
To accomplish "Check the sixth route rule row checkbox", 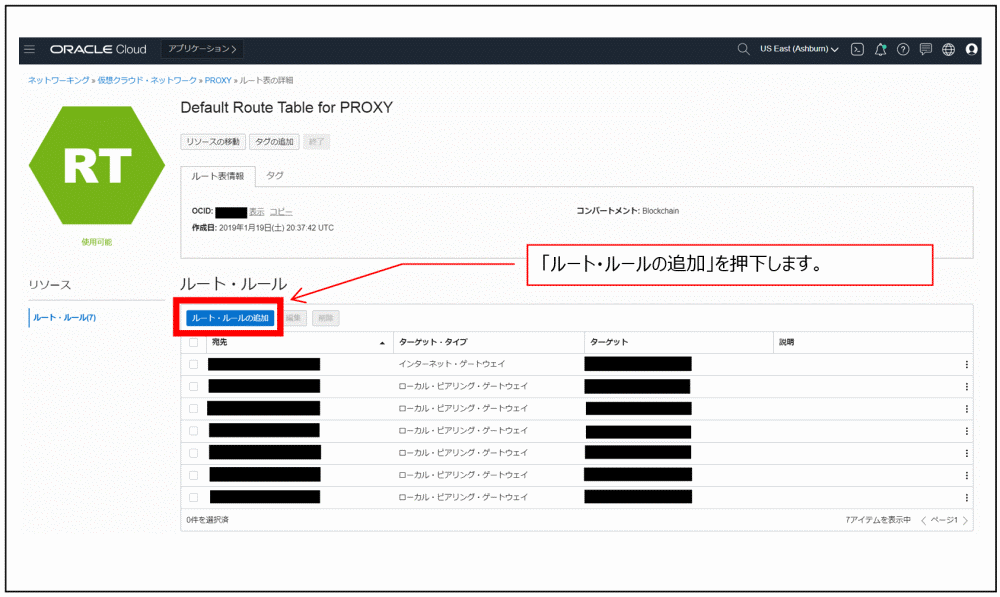I will (x=193, y=475).
